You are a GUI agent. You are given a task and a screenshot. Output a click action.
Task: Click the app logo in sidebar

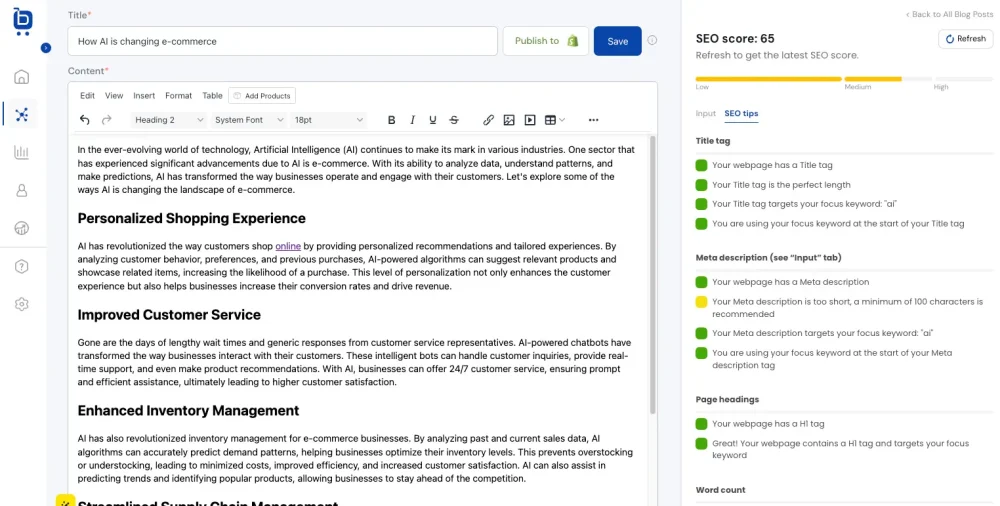click(22, 22)
